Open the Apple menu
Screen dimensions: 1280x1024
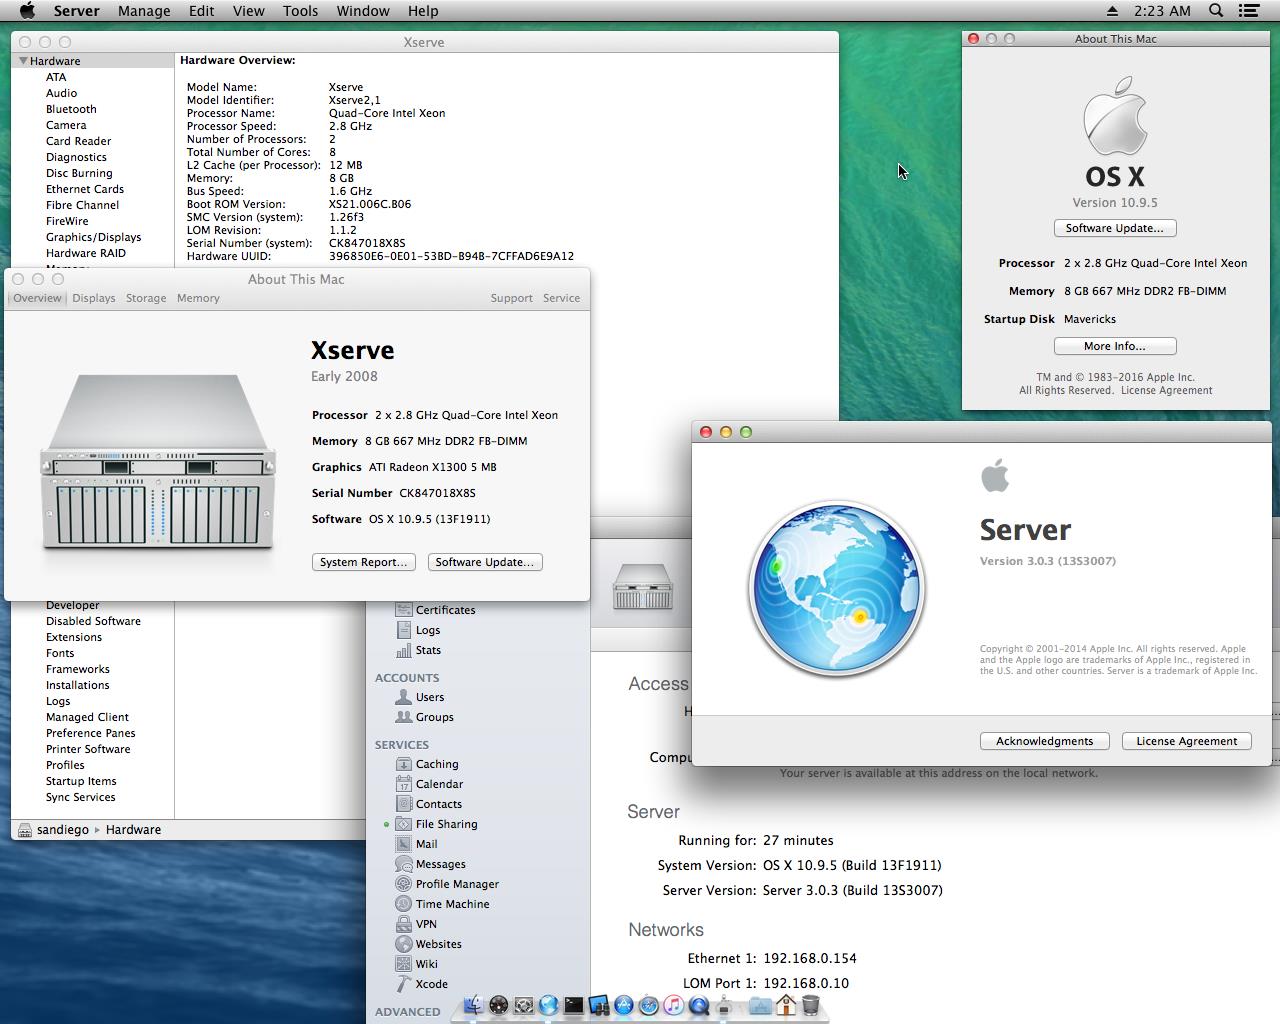point(27,11)
